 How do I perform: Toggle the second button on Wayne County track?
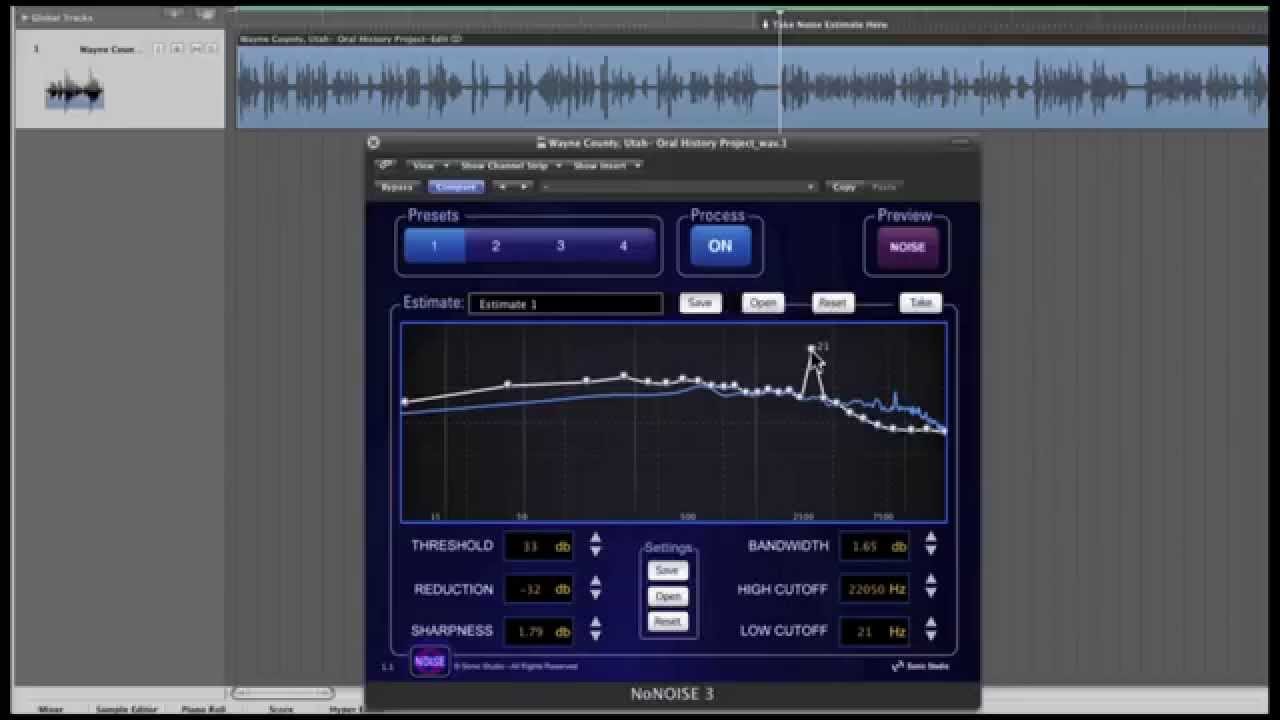[177, 49]
